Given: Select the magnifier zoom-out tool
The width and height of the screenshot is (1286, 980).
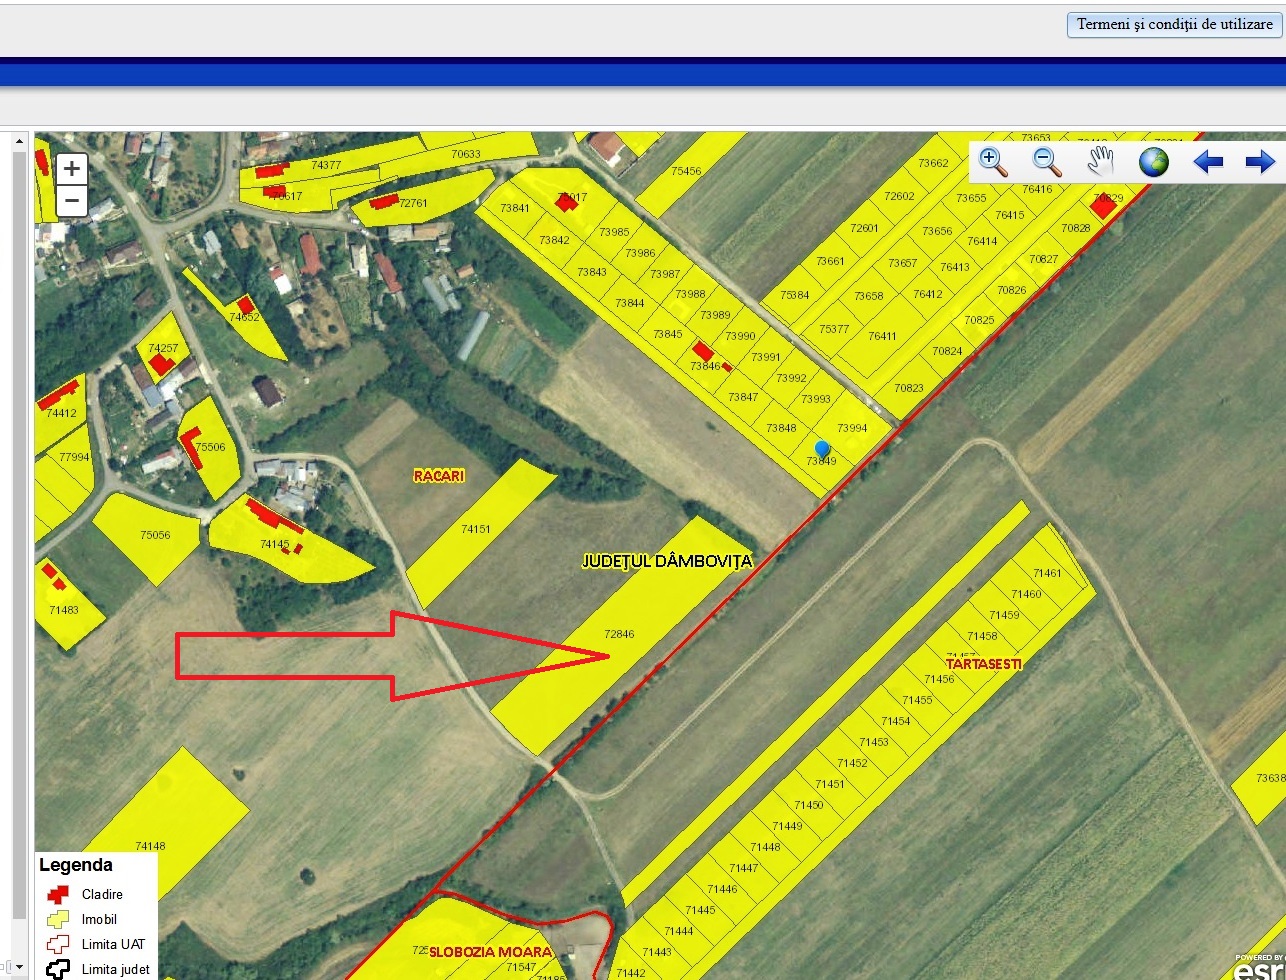Looking at the screenshot, I should [1047, 161].
